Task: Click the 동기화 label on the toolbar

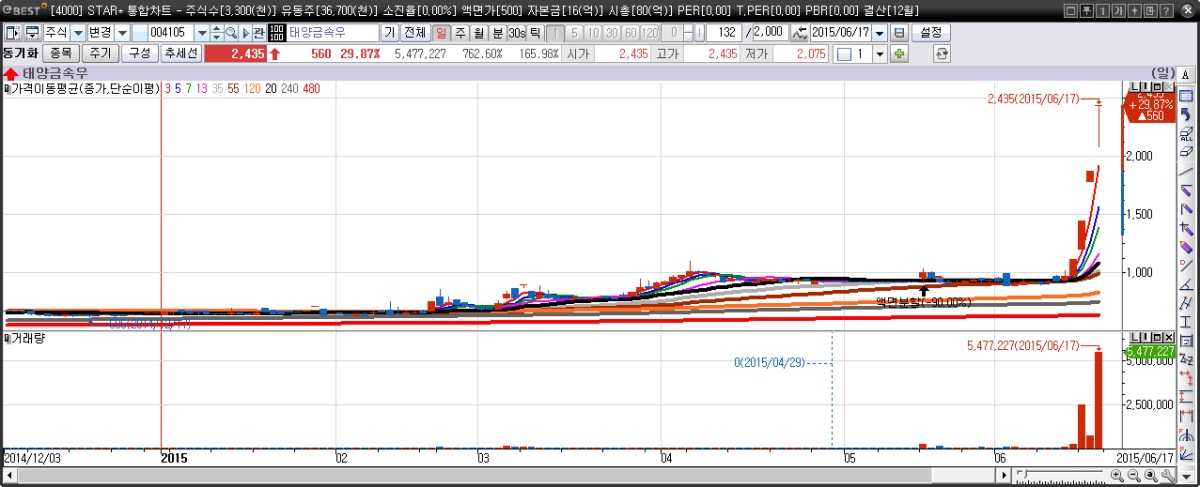Action: [x=20, y=53]
